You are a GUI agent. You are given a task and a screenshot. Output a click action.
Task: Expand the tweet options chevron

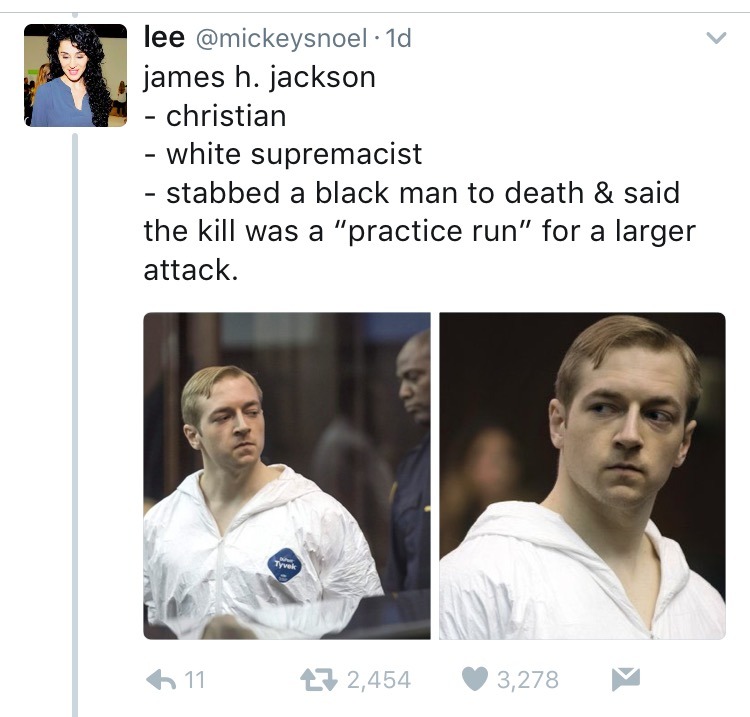[716, 37]
